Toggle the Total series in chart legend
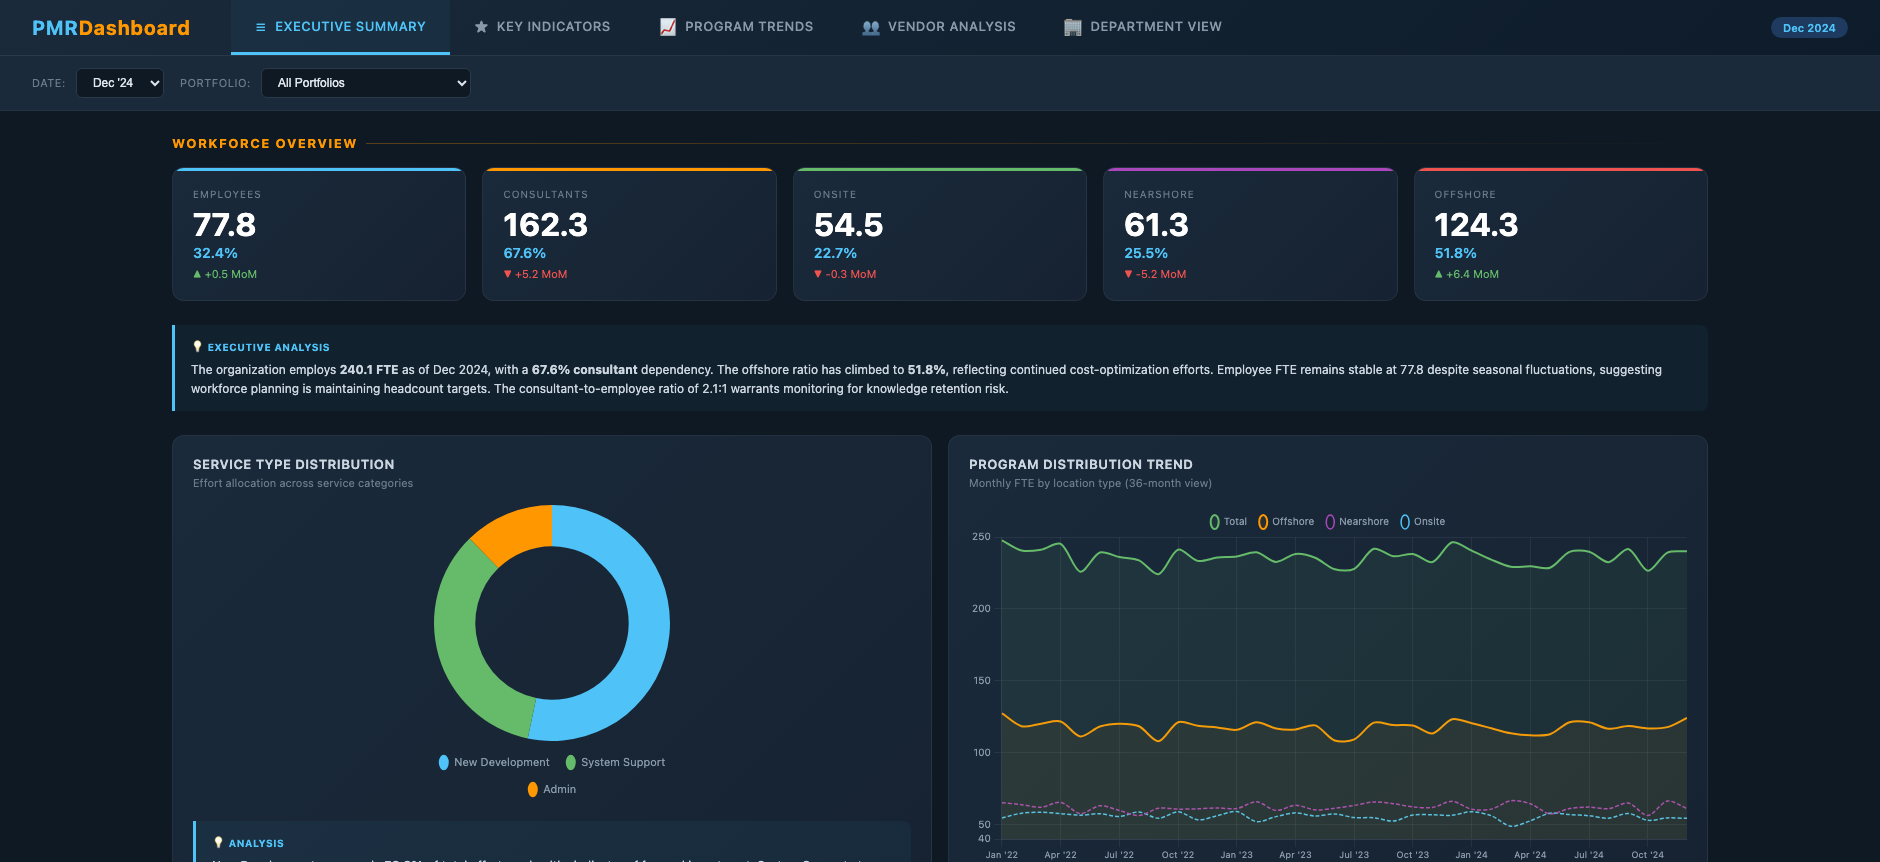Viewport: 1880px width, 862px height. tap(1228, 522)
